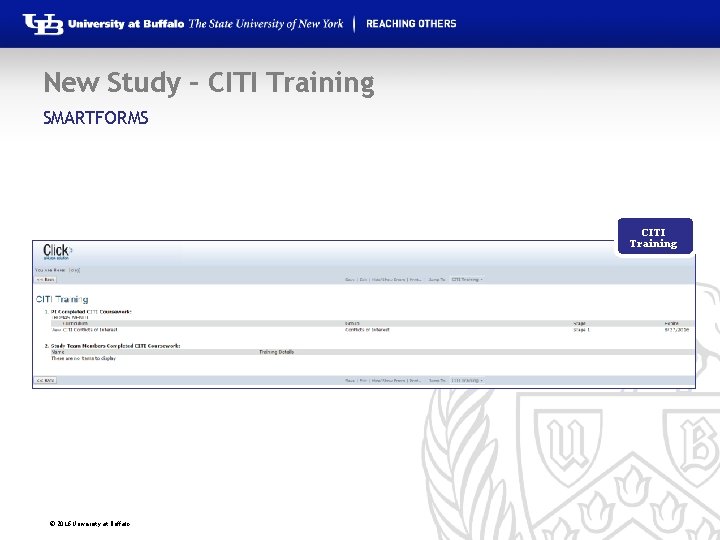720x540 pixels.
Task: Click the There are no items to display message
Action: (x=84, y=358)
